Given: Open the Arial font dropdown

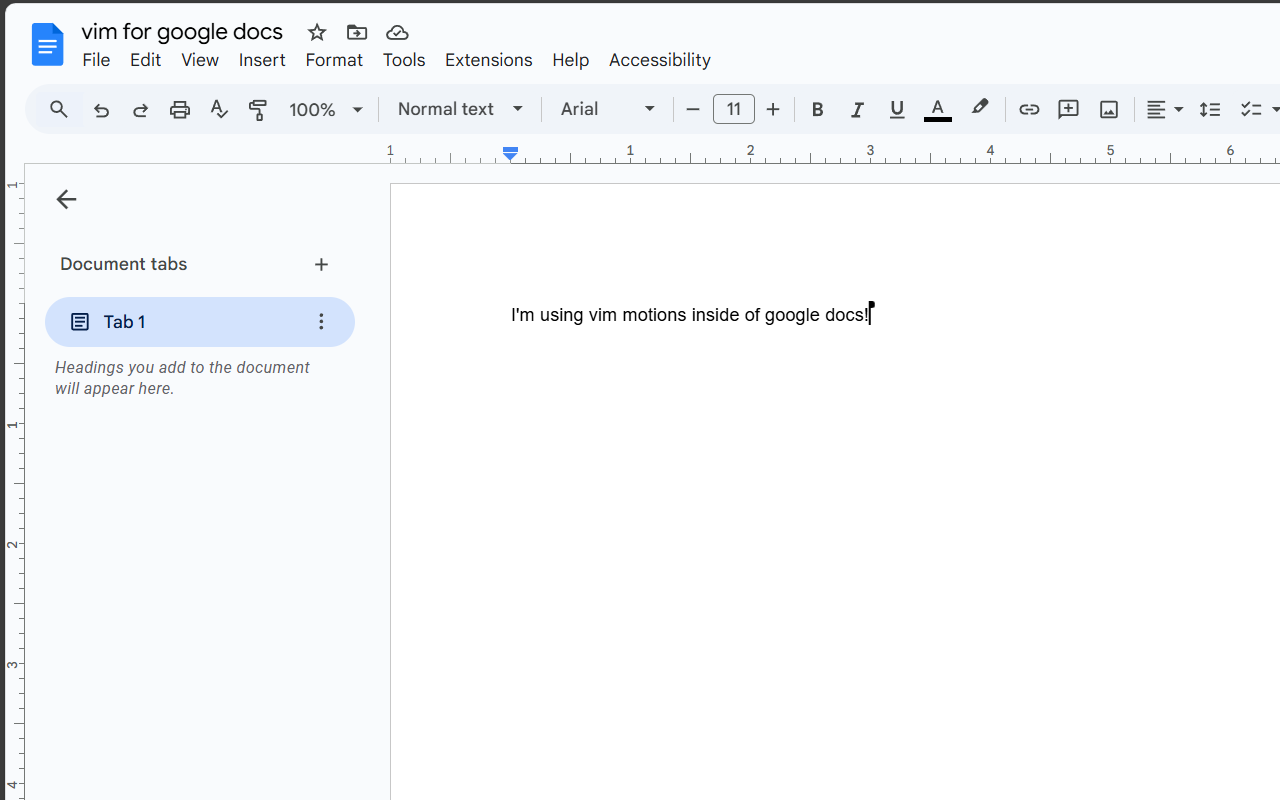Looking at the screenshot, I should (607, 110).
